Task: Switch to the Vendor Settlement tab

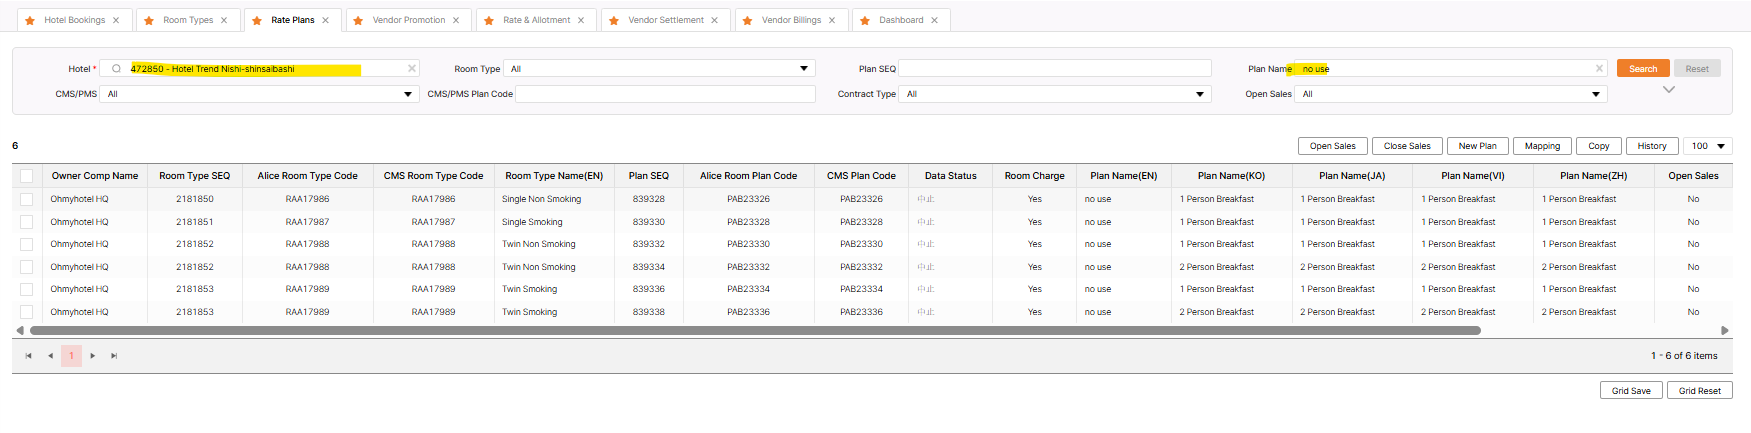Action: (665, 20)
